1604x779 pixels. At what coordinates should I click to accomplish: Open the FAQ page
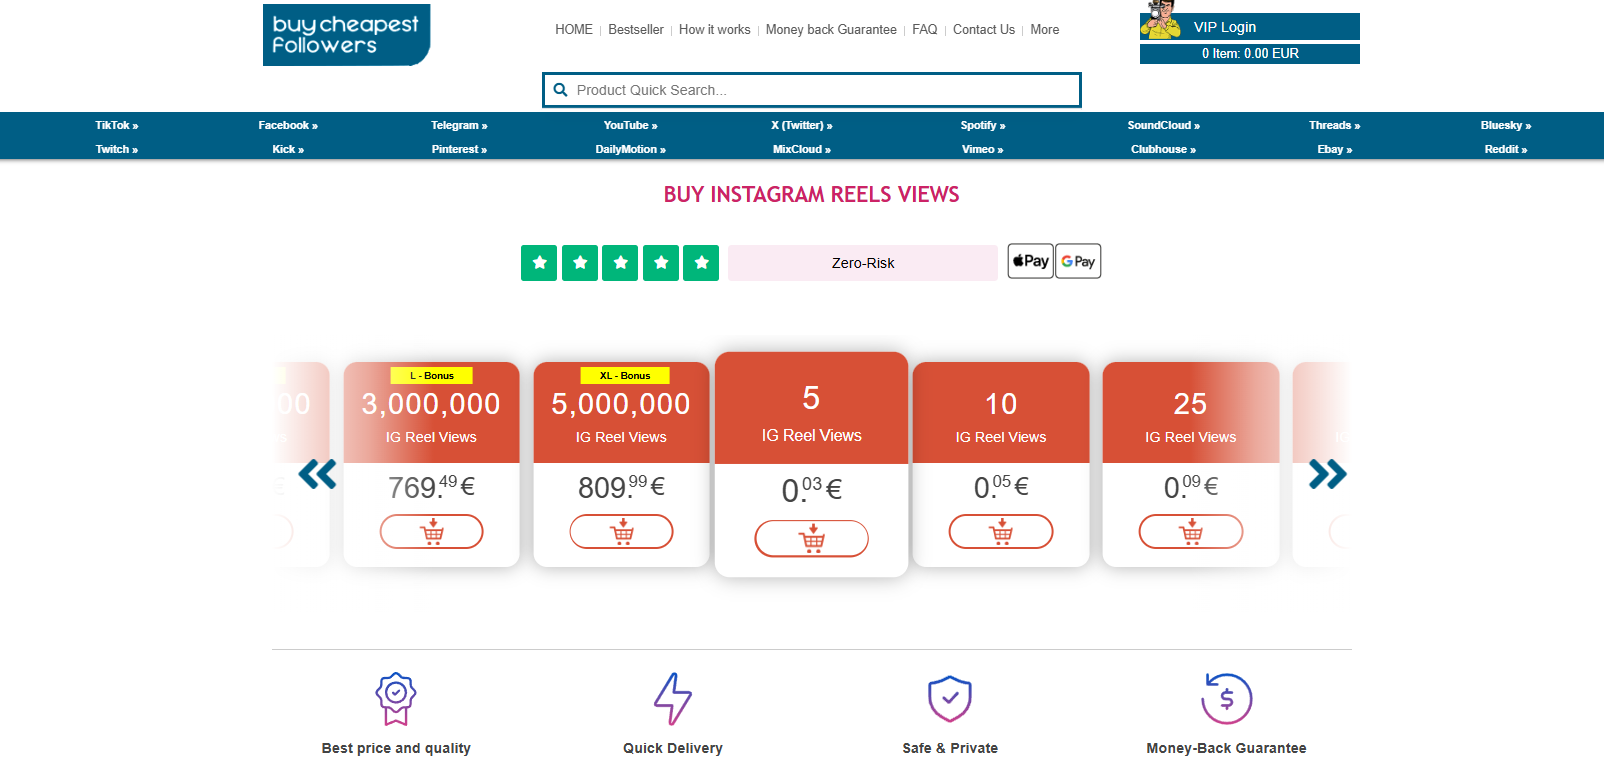pos(925,30)
